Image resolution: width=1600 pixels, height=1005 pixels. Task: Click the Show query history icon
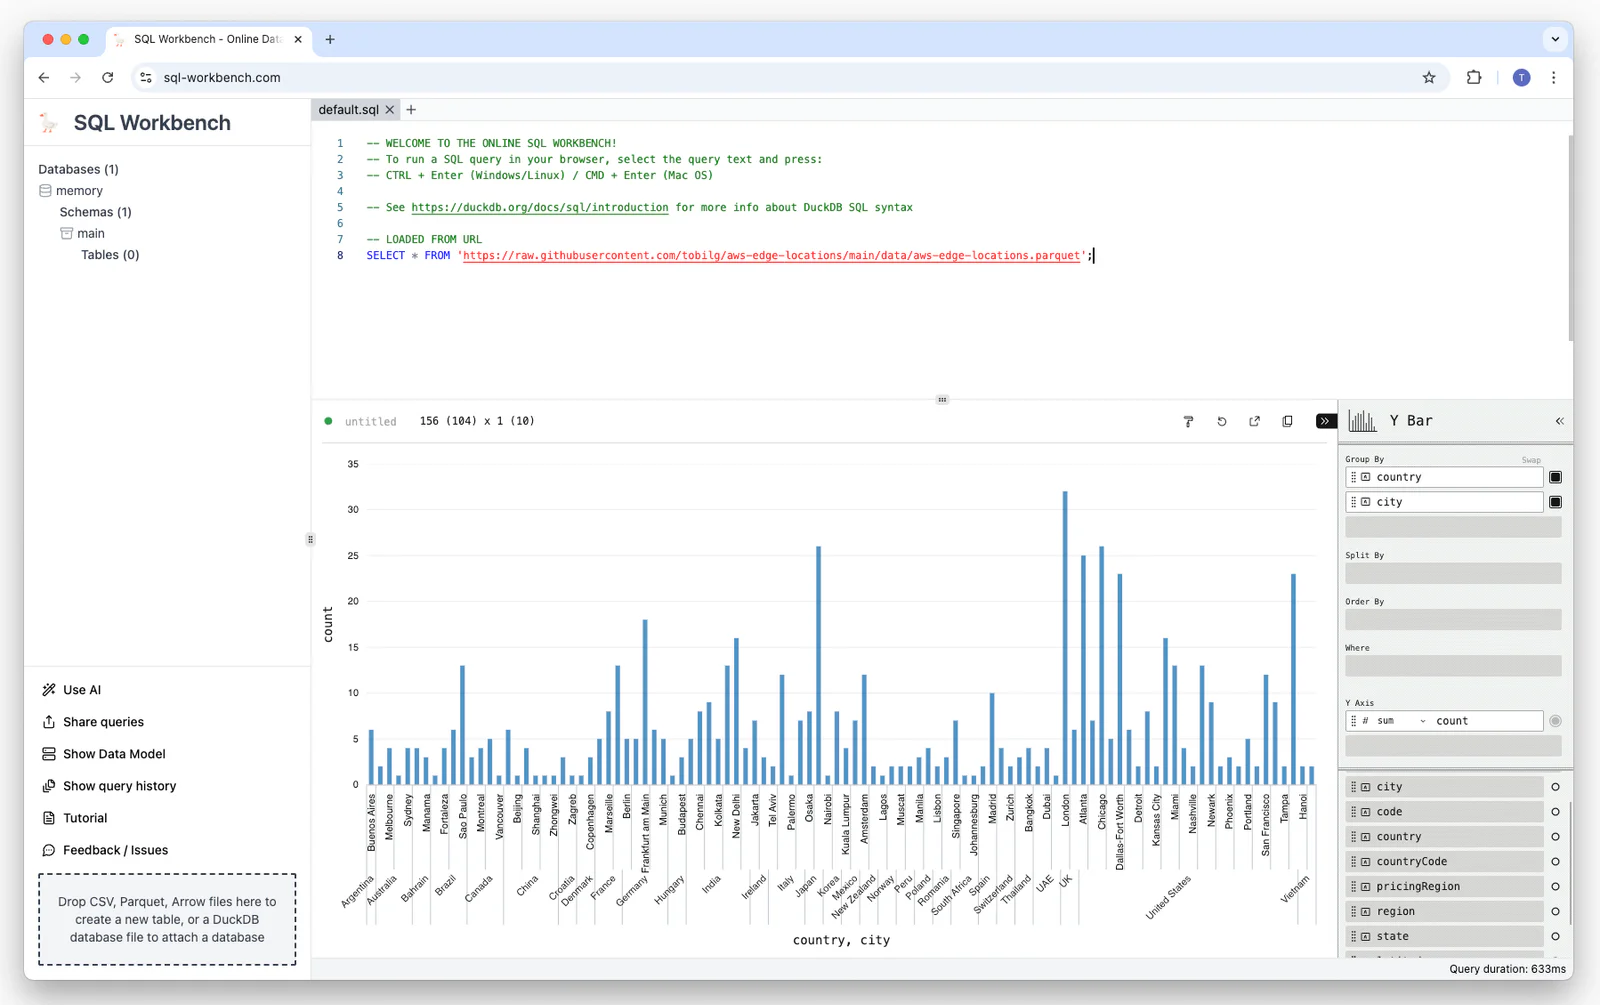point(49,786)
